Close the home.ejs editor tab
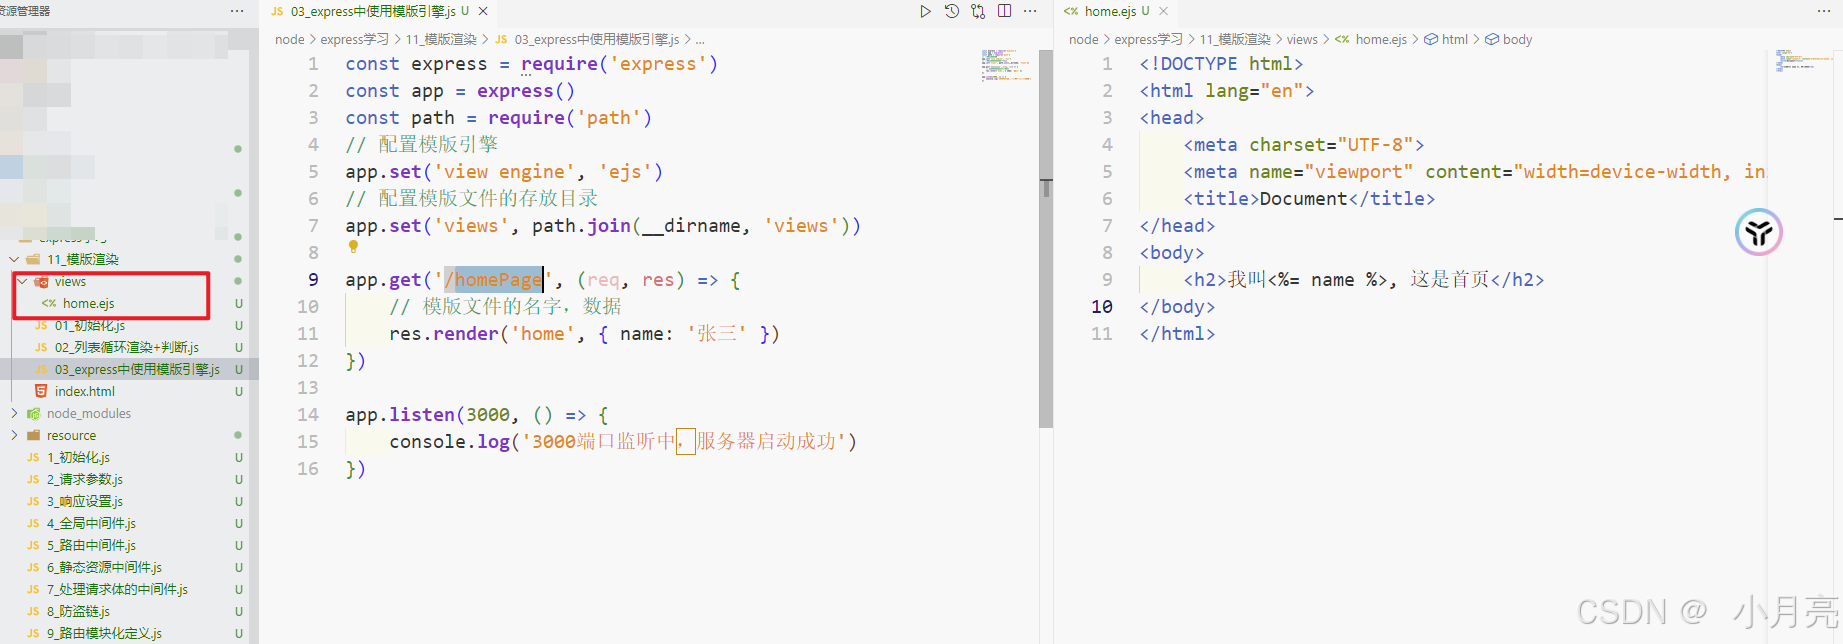1843x644 pixels. 1163,11
